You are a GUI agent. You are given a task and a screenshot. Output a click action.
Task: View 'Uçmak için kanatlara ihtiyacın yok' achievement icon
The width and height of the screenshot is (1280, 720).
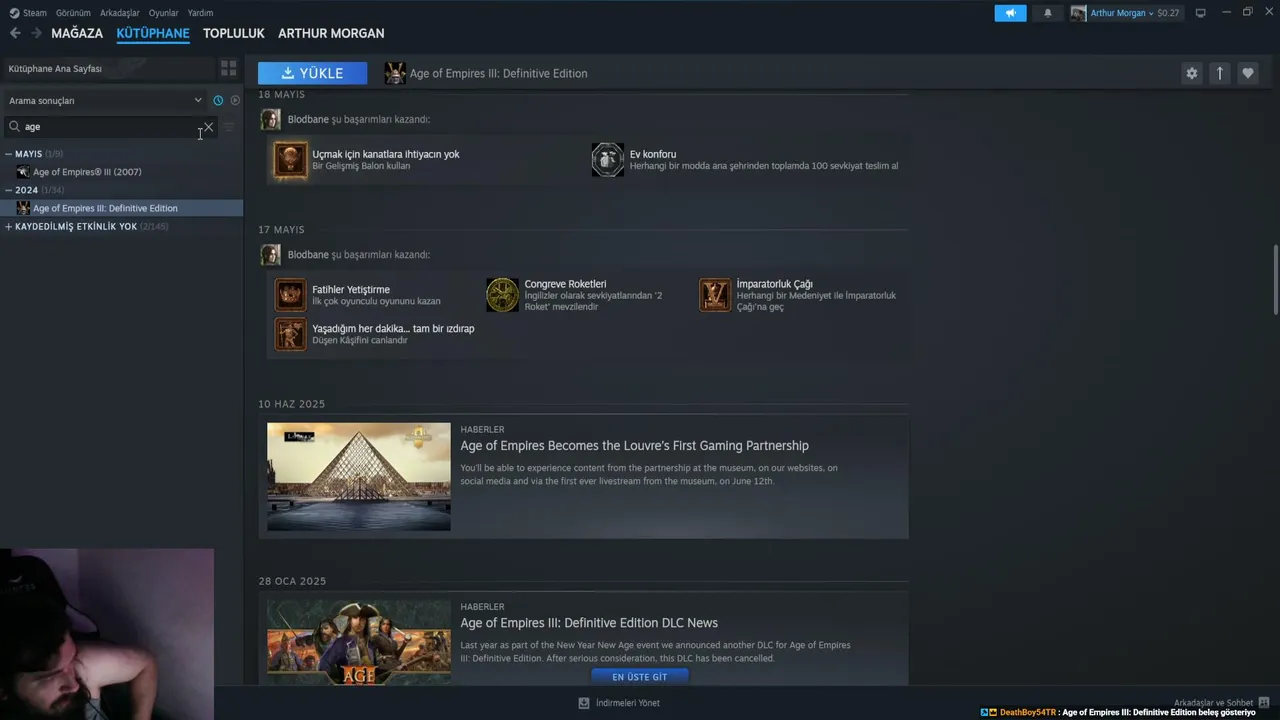pos(290,160)
